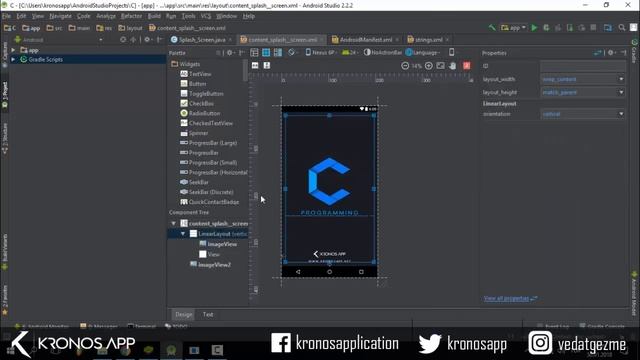Image resolution: width=640 pixels, height=360 pixels.
Task: Select imageView in component tree
Action: tap(218, 244)
